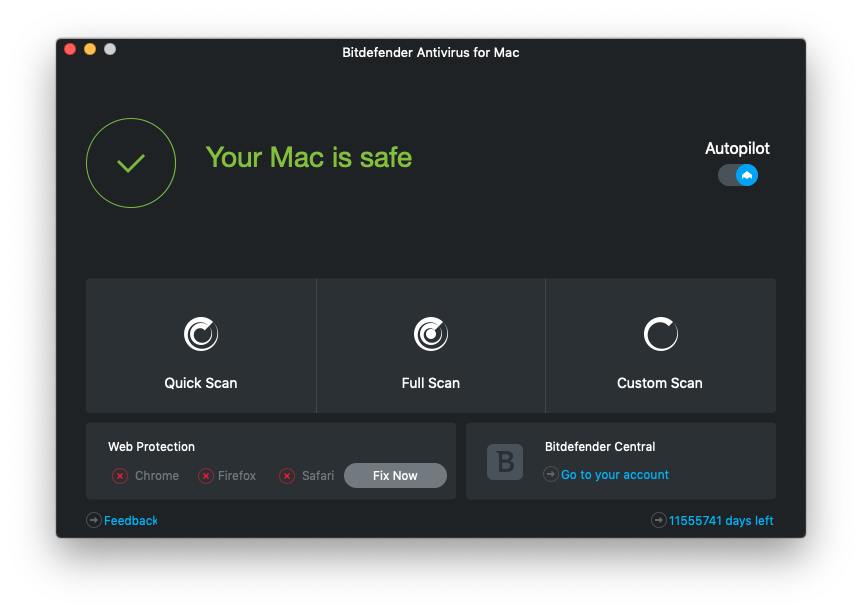Click the Firefox browser label
This screenshot has width=862, height=612.
coord(237,476)
